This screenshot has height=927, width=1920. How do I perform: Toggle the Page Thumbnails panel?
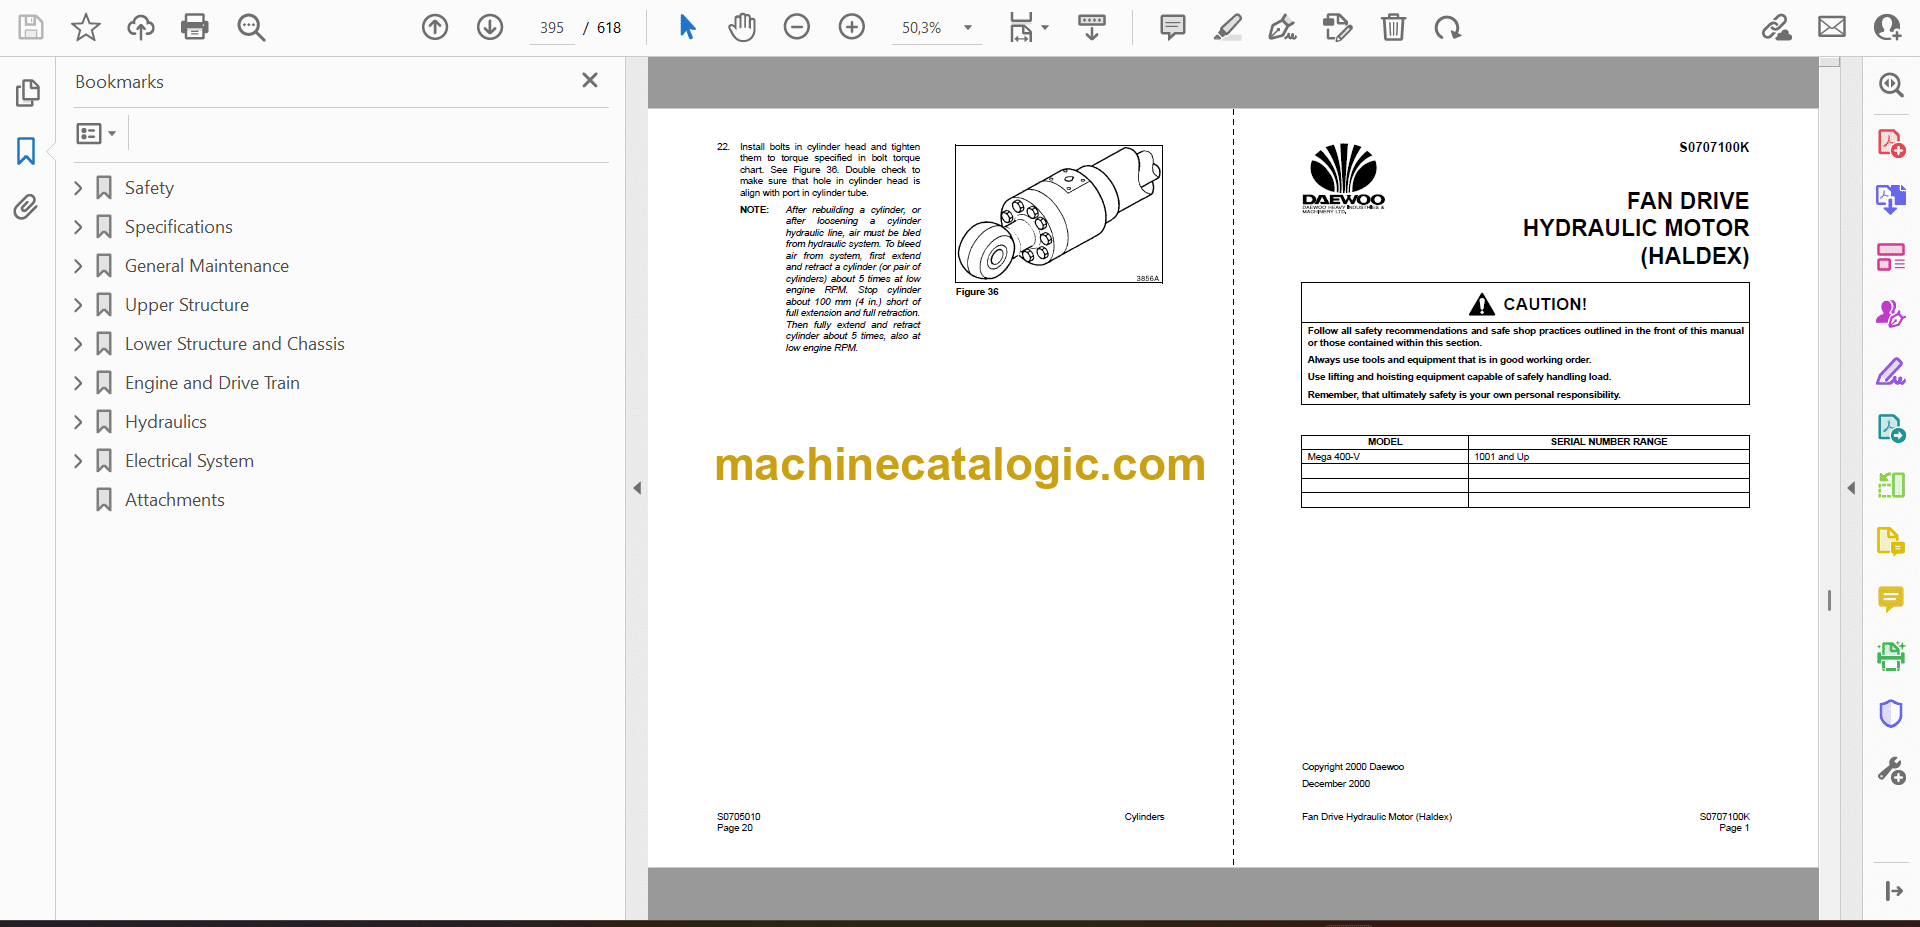[27, 93]
